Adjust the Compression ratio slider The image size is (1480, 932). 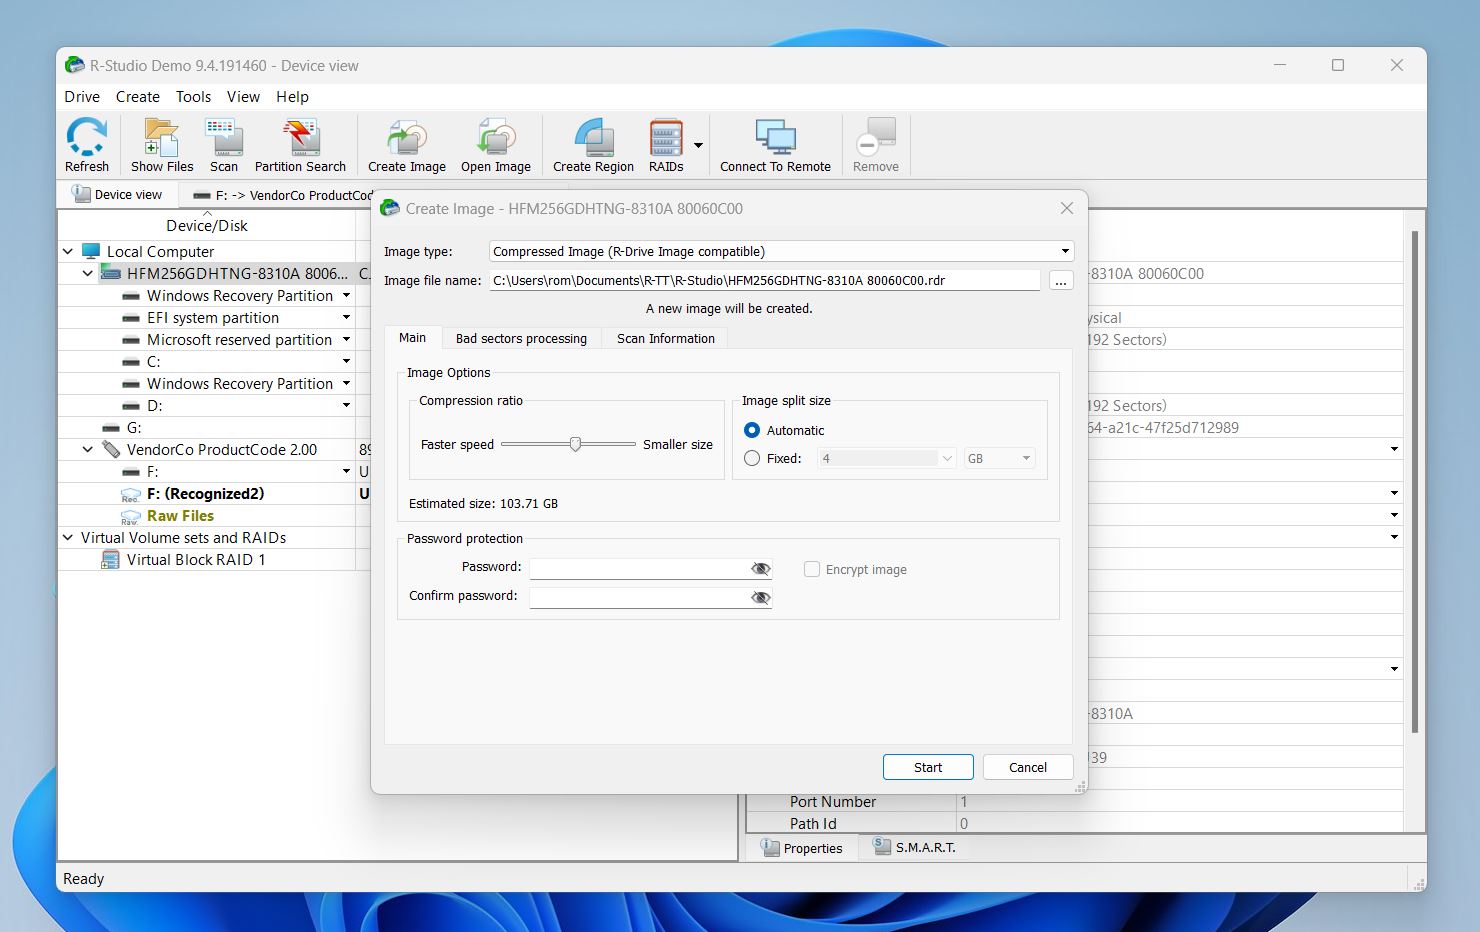point(573,443)
